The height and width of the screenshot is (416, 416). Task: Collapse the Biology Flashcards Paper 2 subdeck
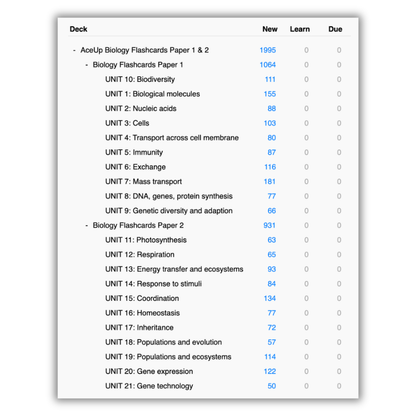coord(87,226)
